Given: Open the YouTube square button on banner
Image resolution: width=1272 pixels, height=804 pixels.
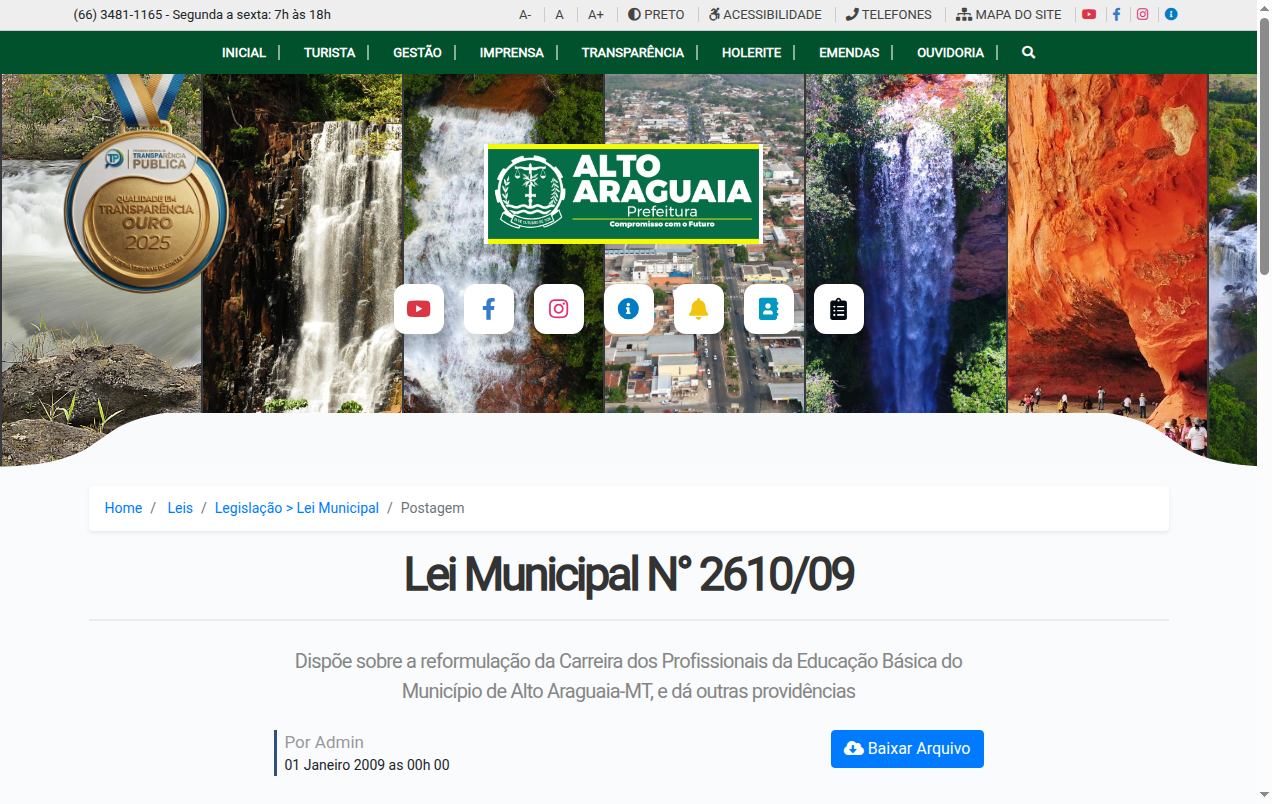Looking at the screenshot, I should point(419,309).
